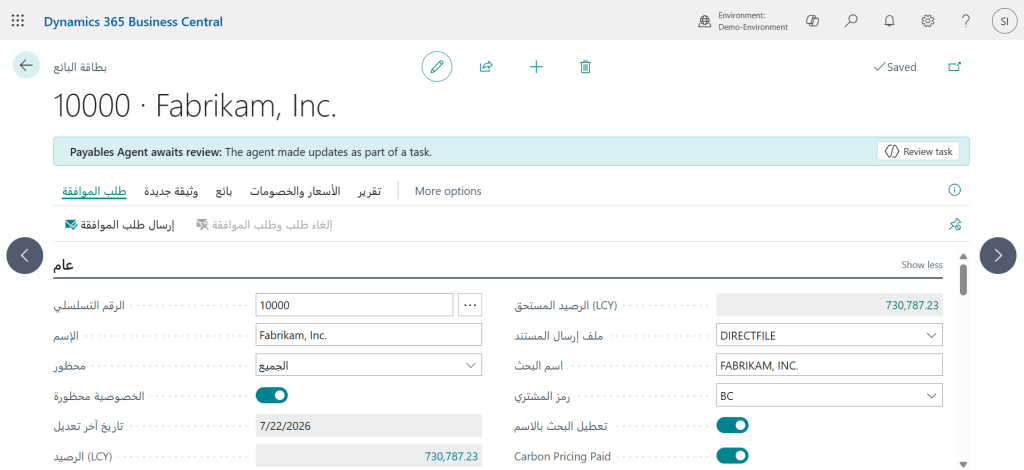Open the notifications bell icon

tap(889, 21)
